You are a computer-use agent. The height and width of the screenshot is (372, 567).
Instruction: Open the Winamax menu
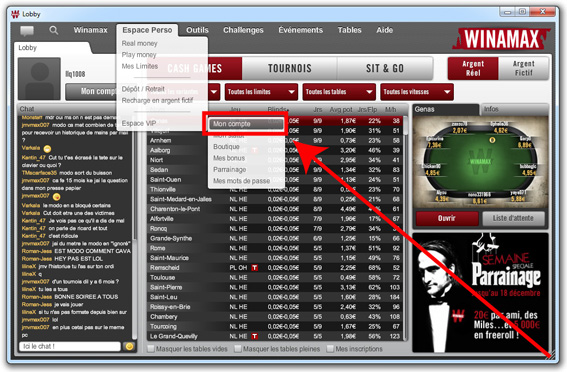[x=90, y=30]
